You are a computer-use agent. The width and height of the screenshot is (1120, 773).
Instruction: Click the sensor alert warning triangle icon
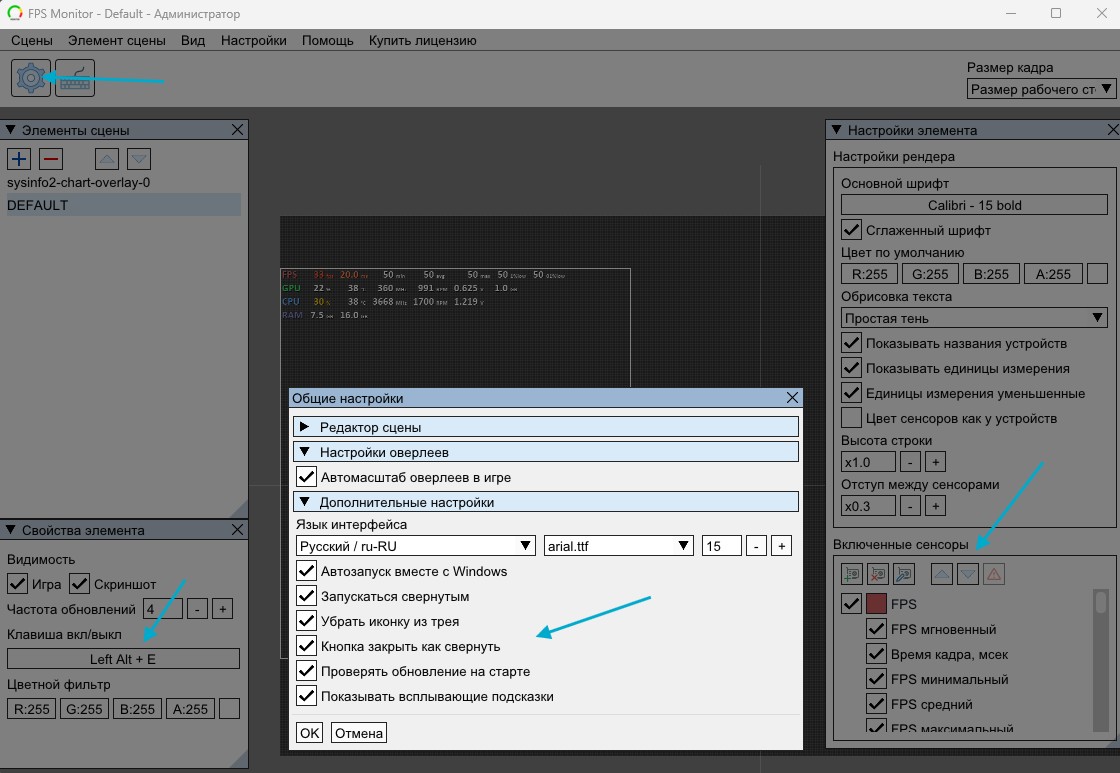coord(993,574)
